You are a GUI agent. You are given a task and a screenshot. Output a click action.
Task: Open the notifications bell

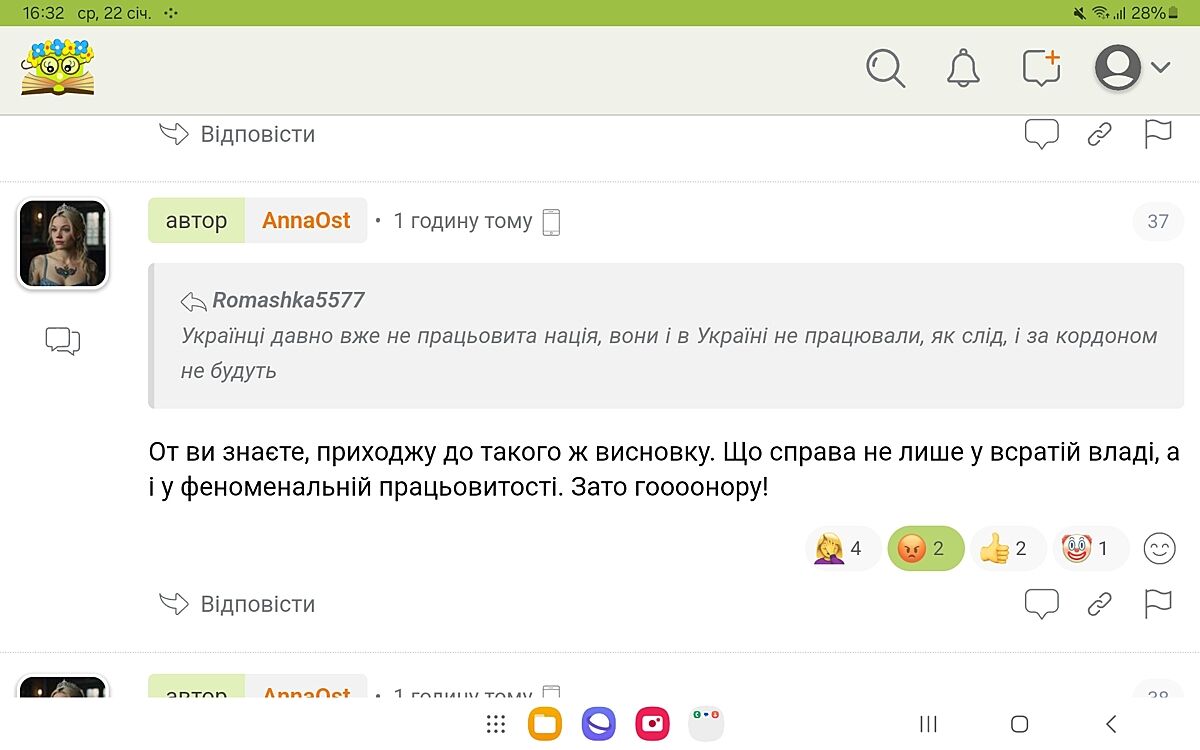tap(963, 68)
